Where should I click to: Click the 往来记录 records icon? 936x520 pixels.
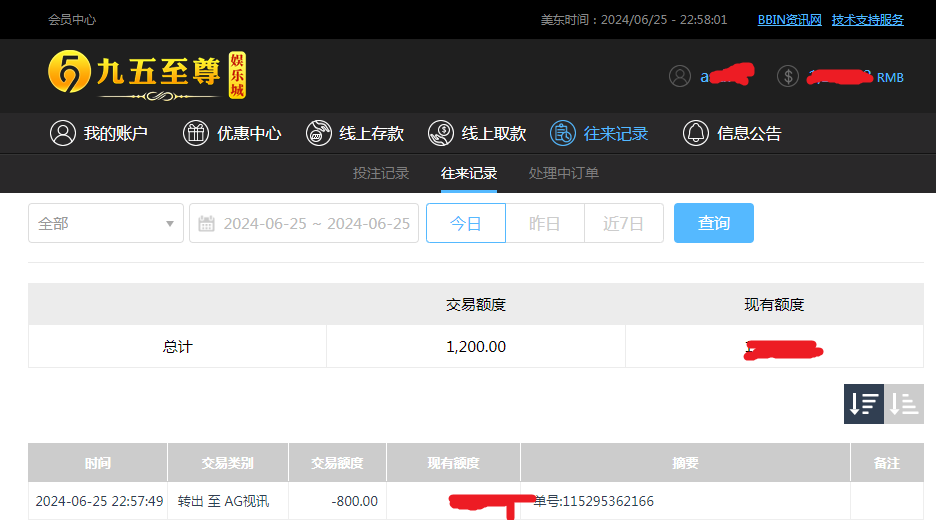click(563, 133)
